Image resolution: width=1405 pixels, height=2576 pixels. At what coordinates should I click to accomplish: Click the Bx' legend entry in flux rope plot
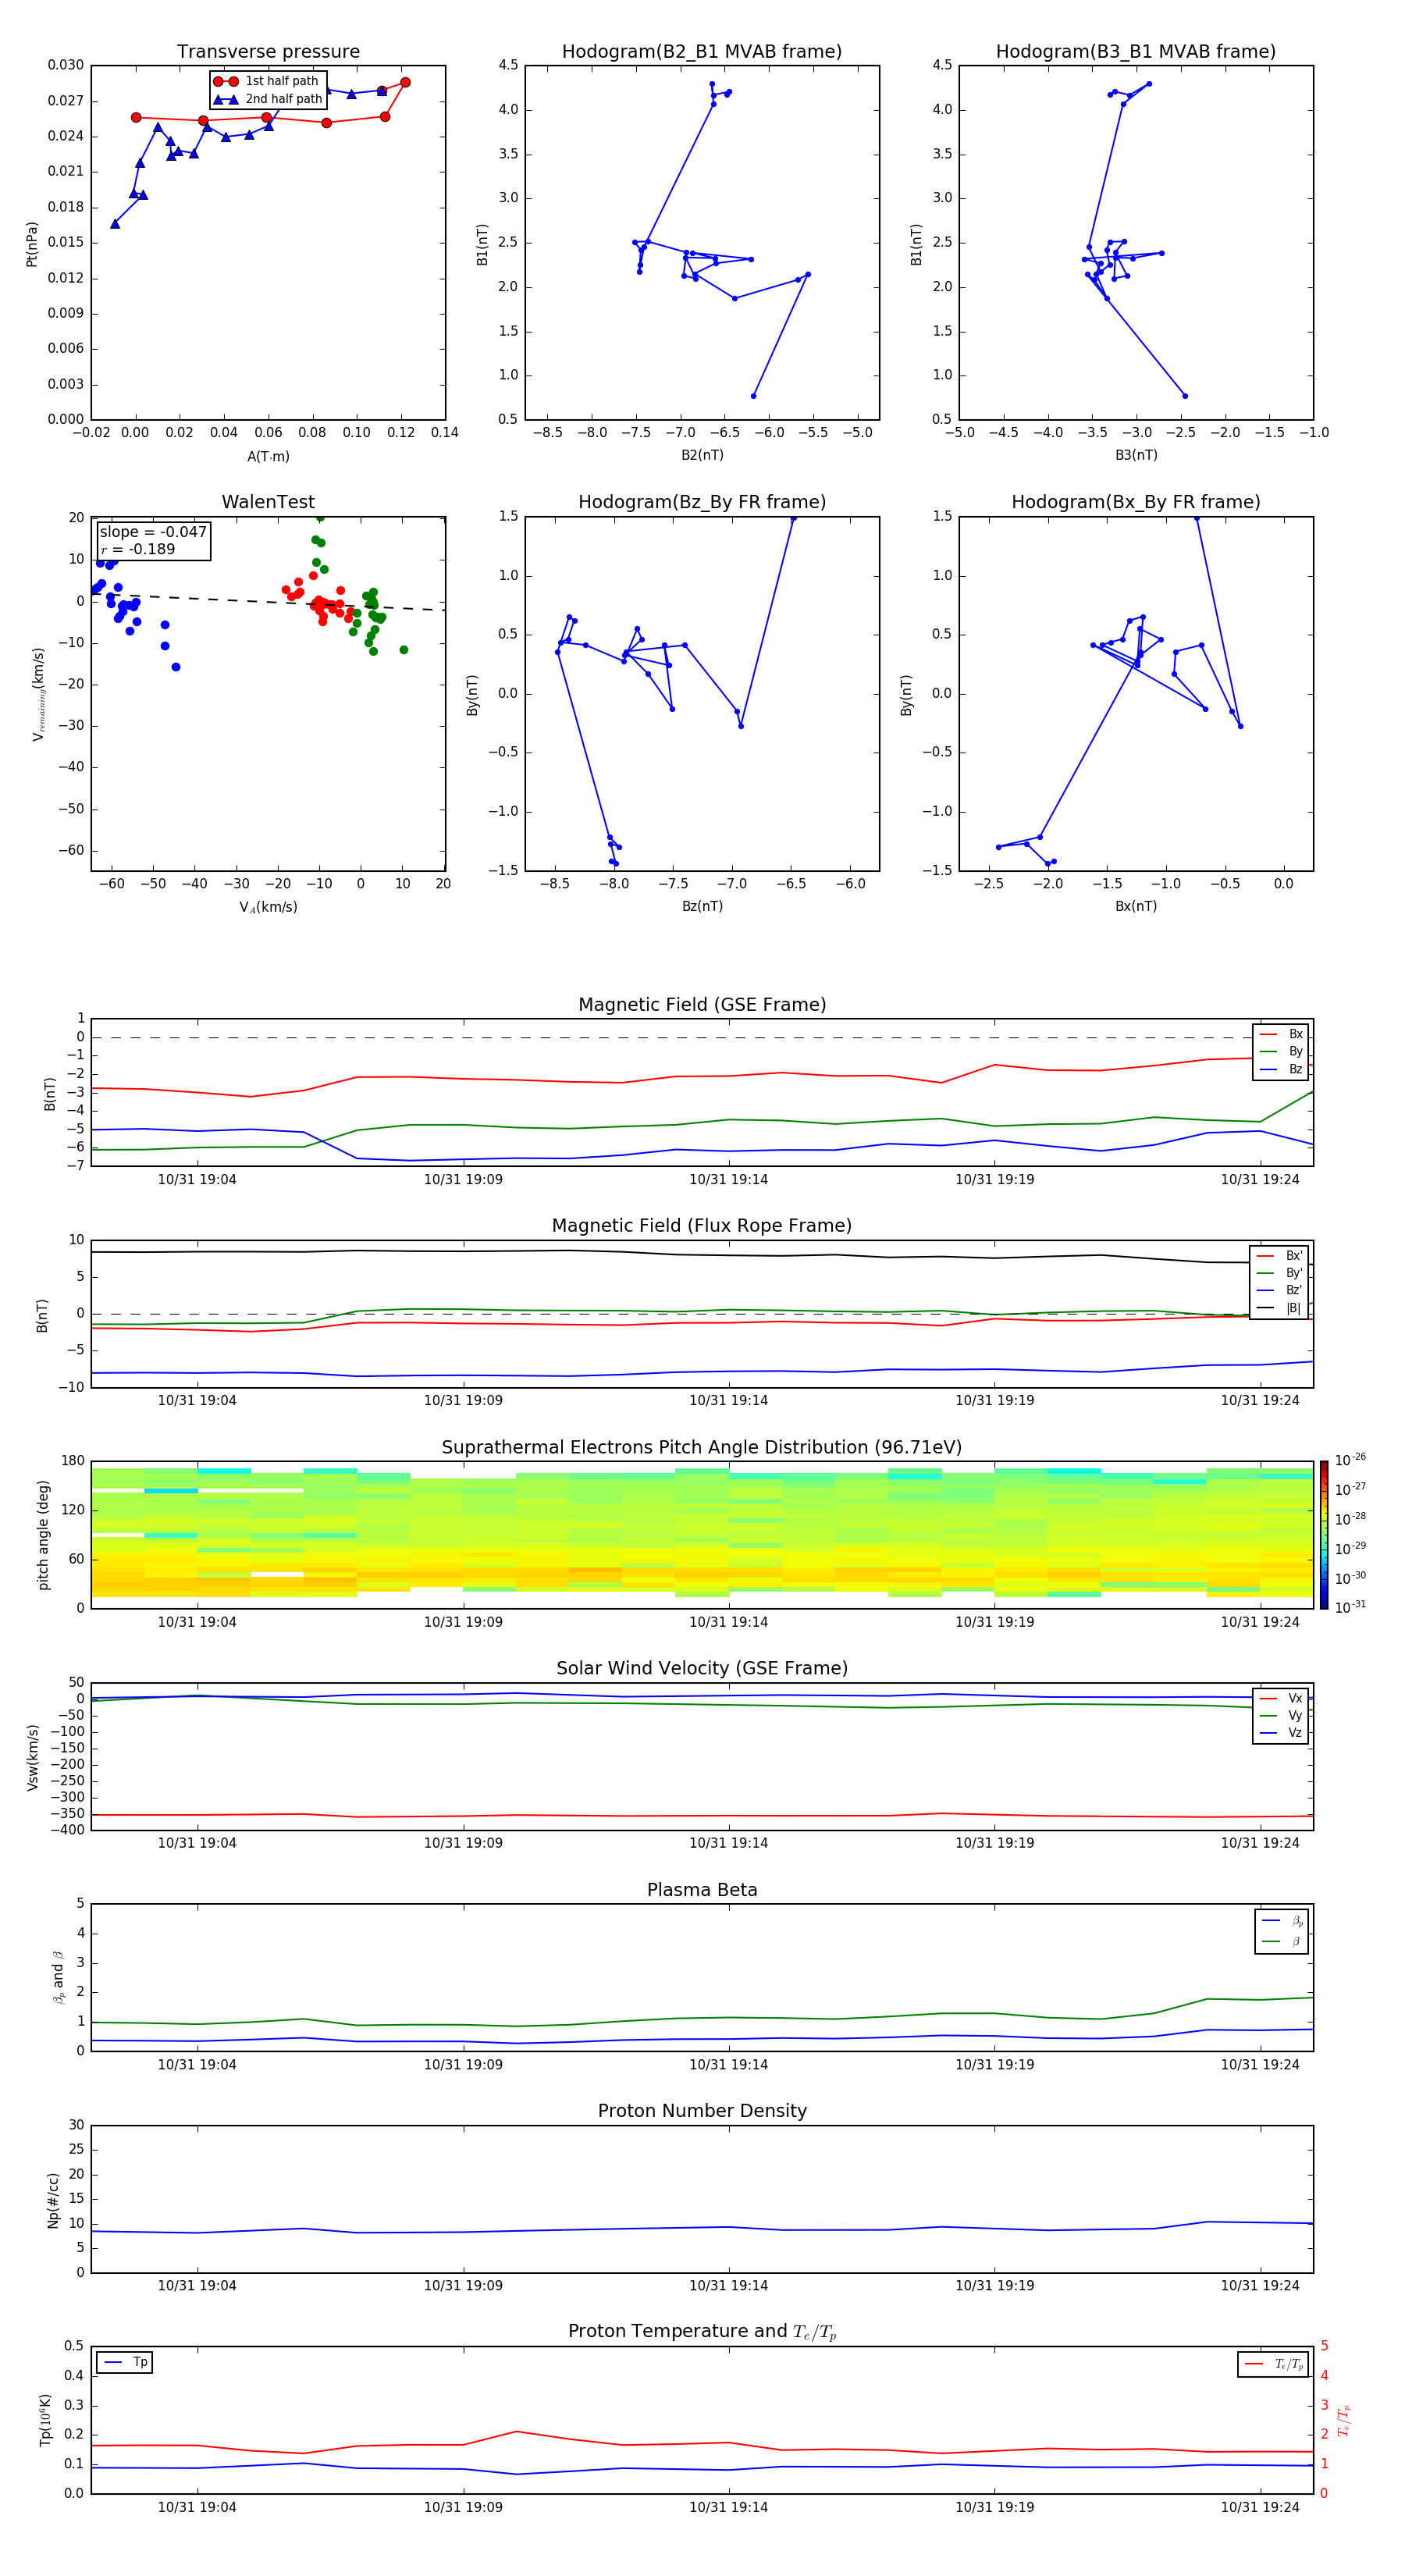[x=1279, y=1256]
